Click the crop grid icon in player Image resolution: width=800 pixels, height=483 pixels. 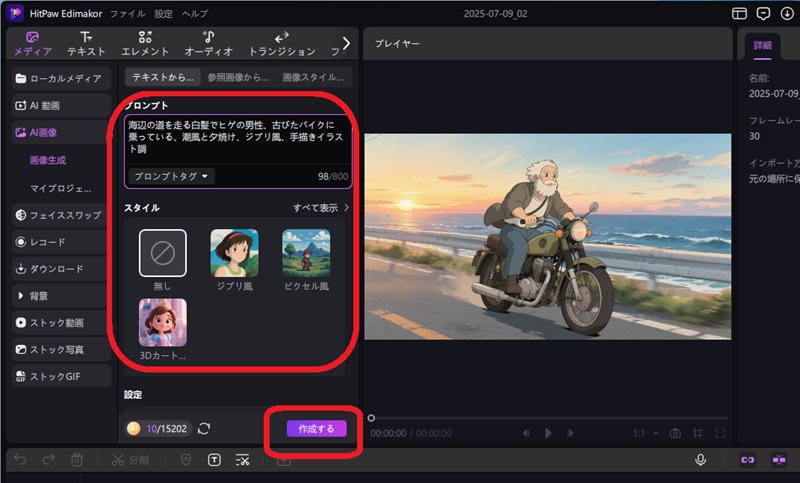697,434
